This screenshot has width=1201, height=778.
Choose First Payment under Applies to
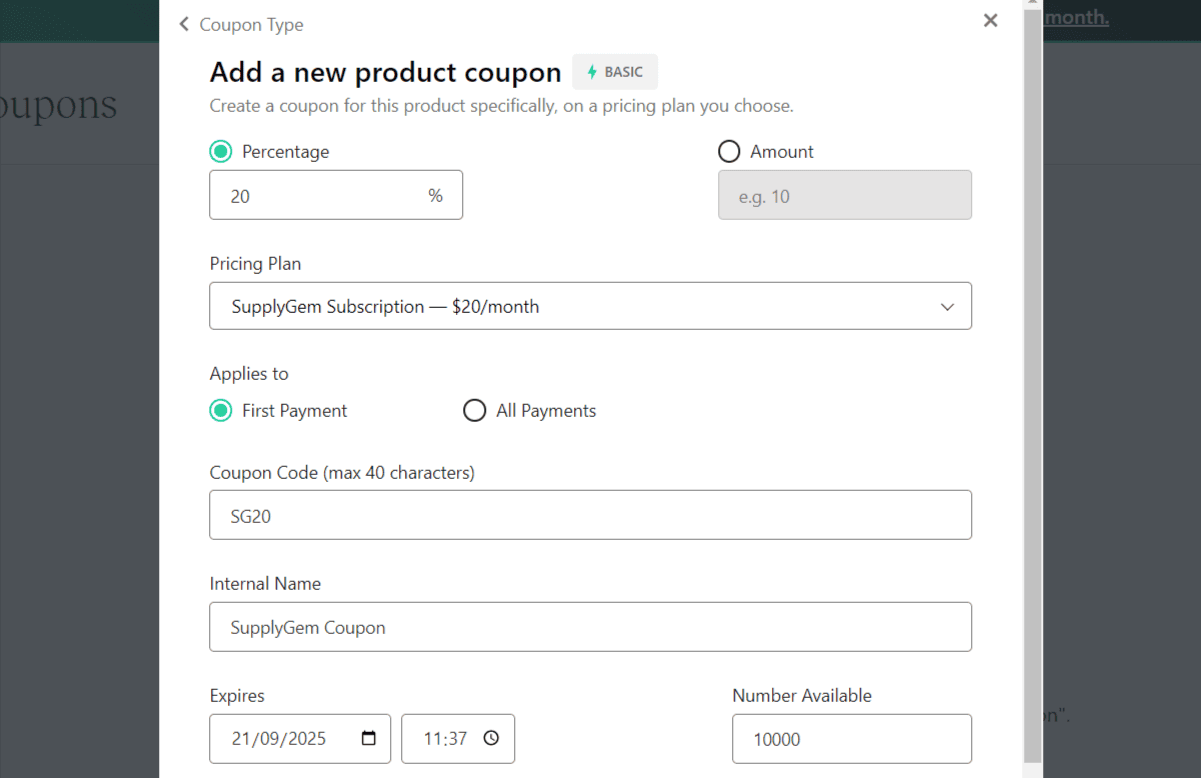(221, 411)
